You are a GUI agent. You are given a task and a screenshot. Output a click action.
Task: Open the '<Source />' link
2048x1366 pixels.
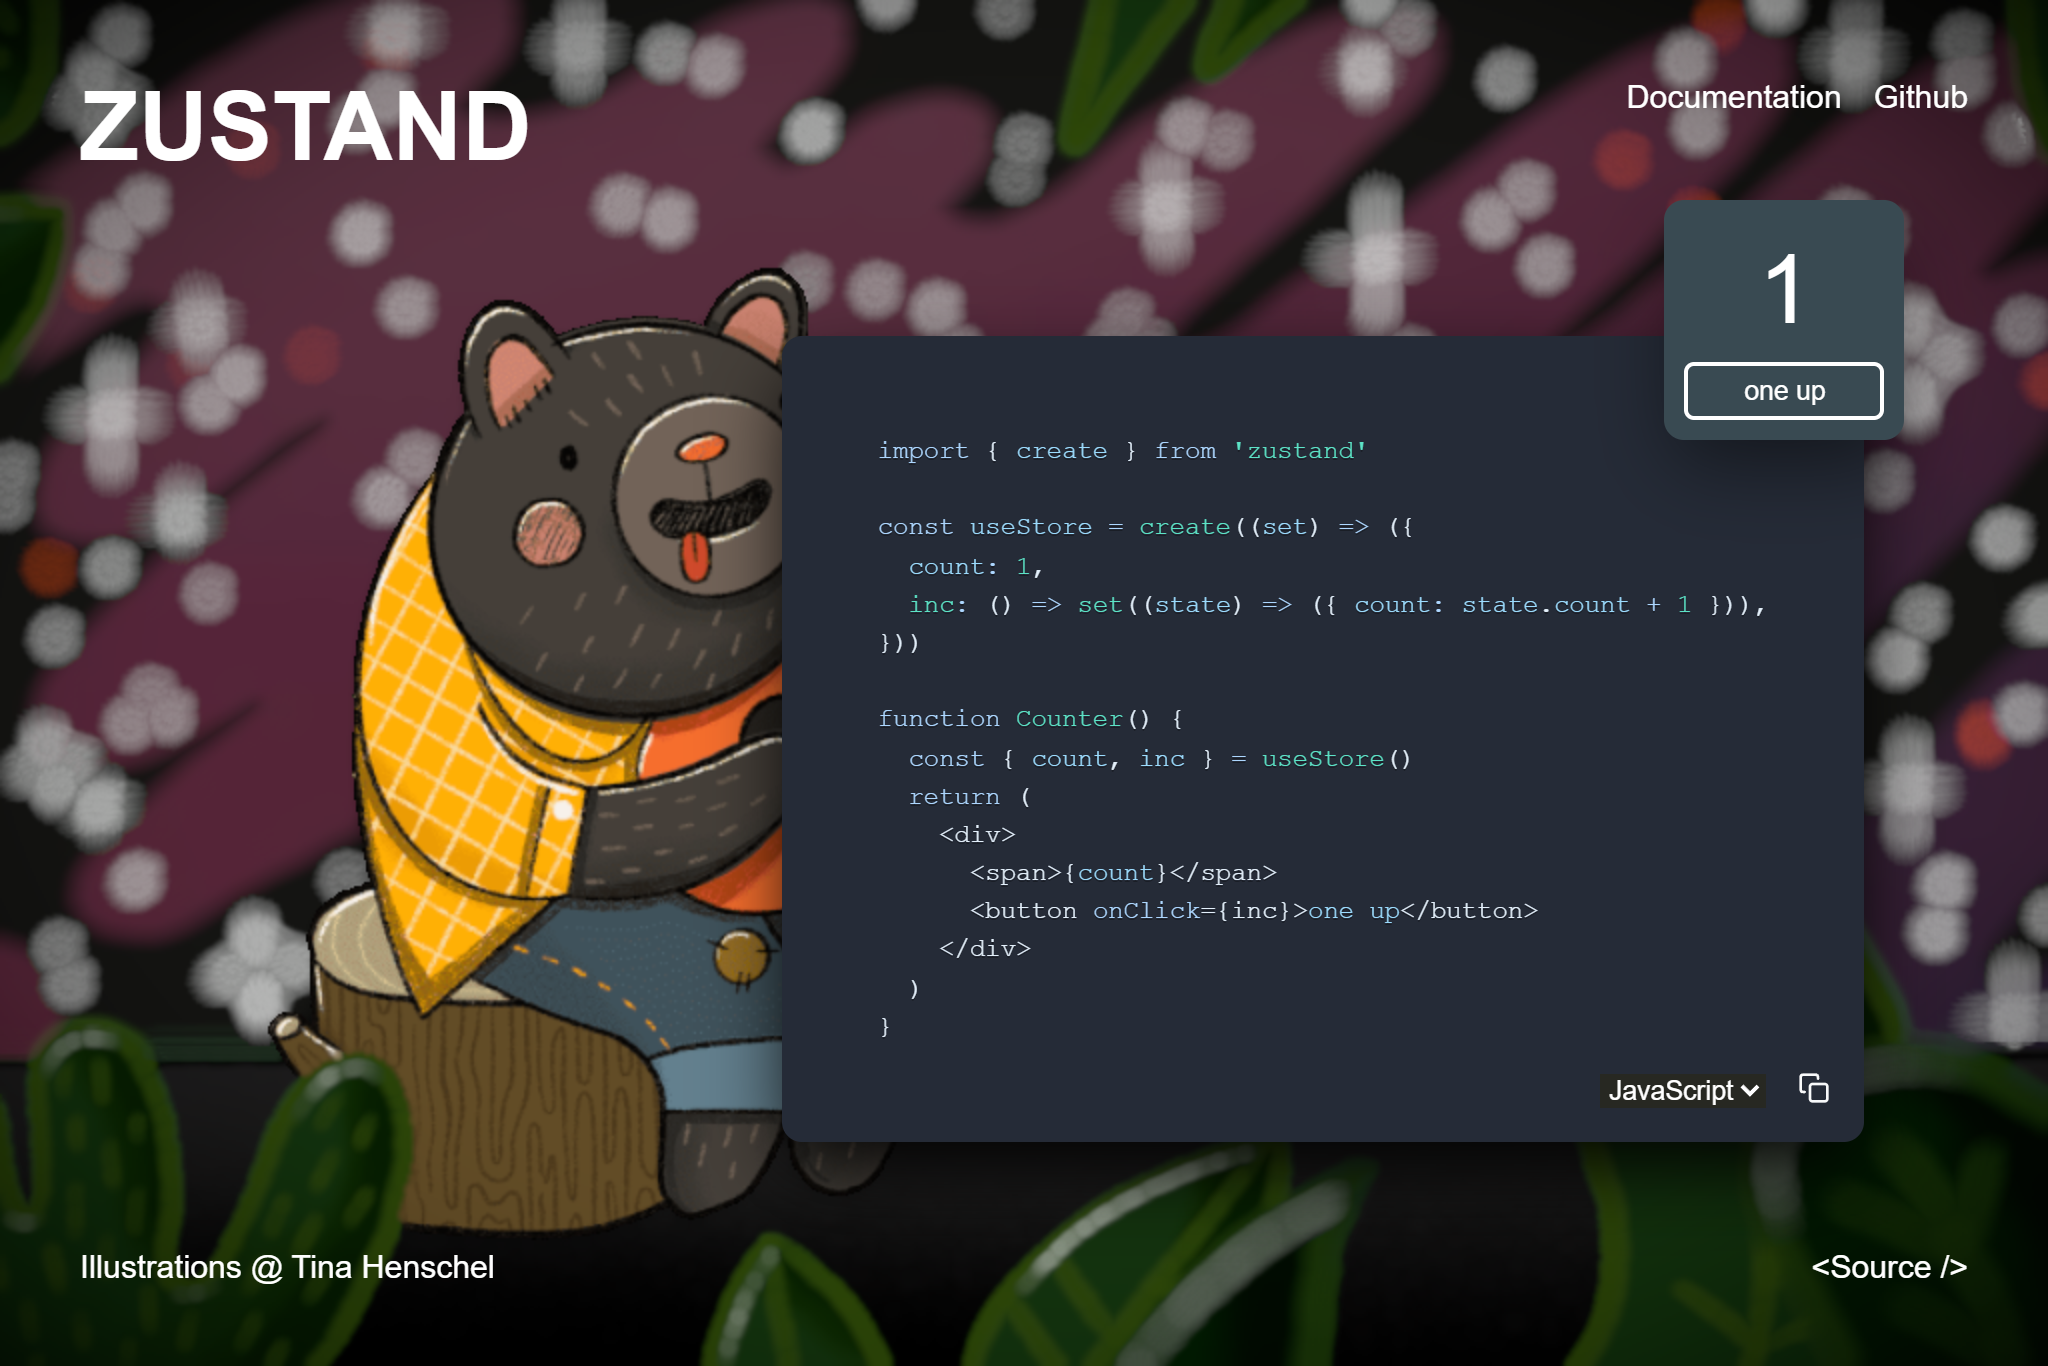pos(1891,1267)
